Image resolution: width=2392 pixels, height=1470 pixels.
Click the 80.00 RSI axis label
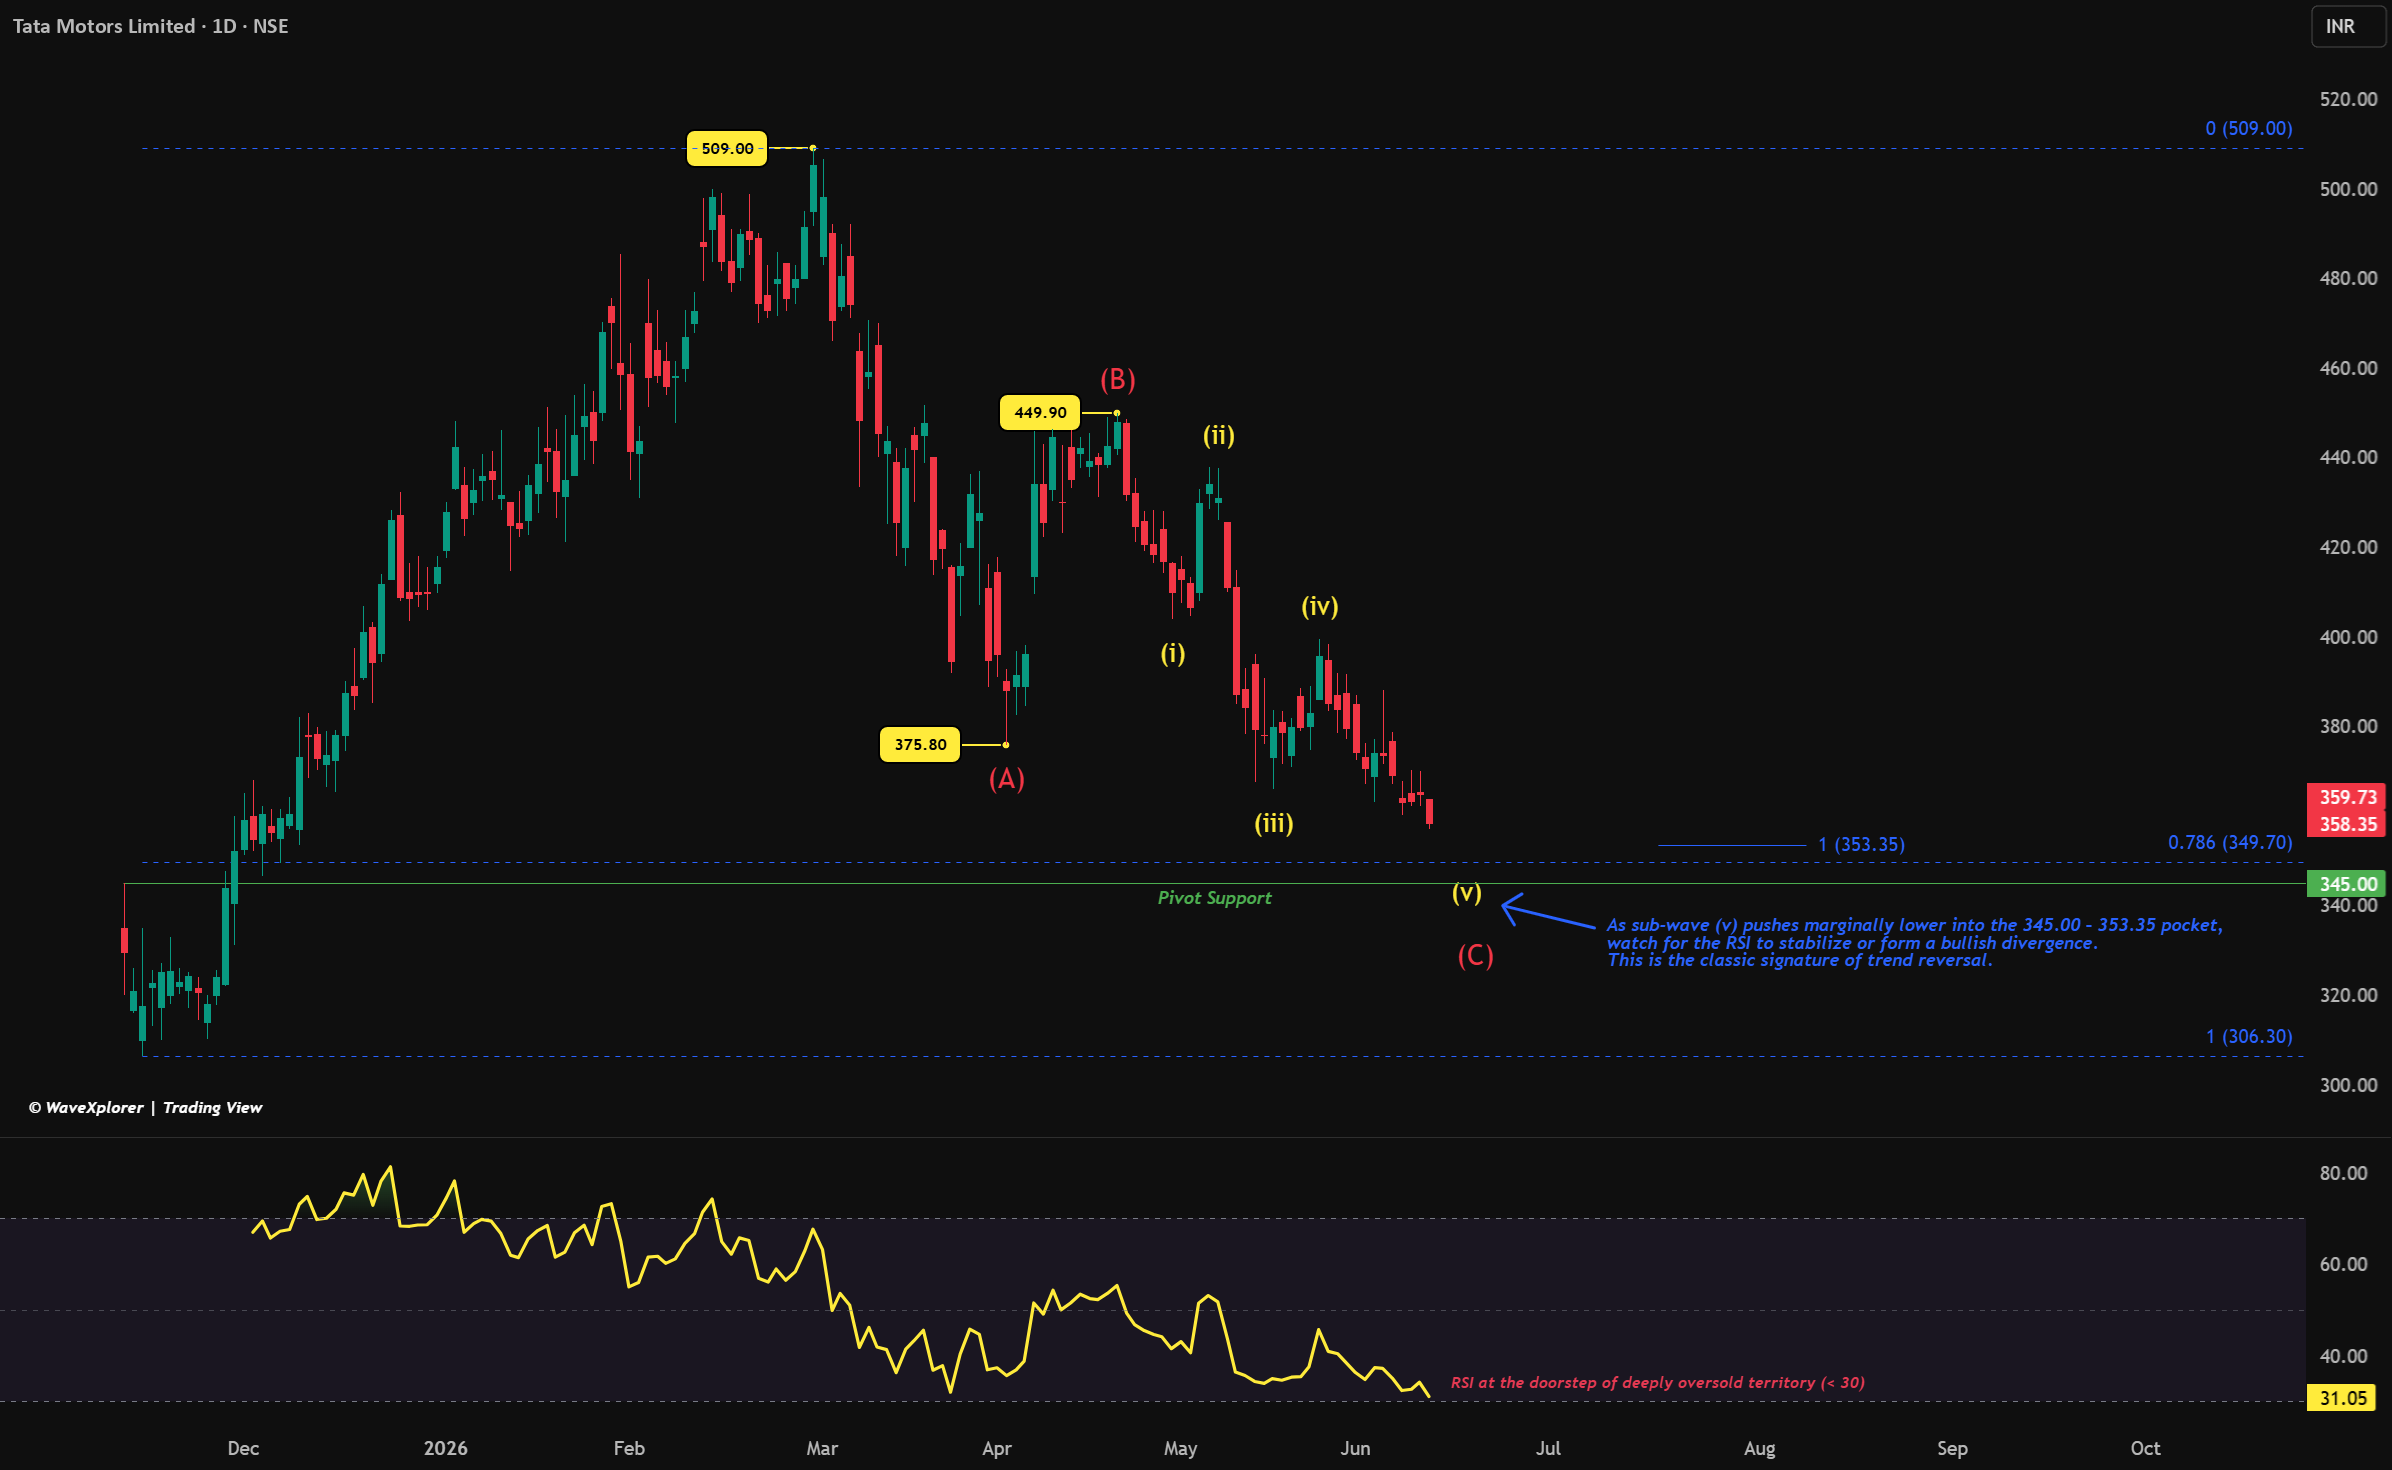(x=2343, y=1173)
